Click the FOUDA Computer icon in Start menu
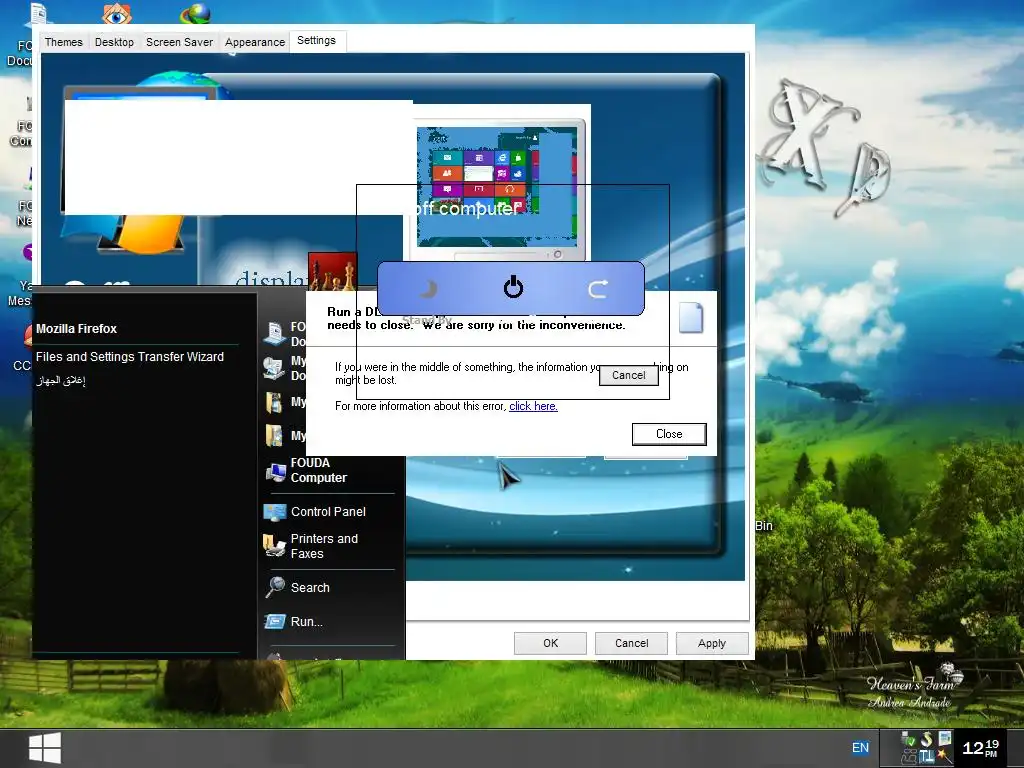 [276, 471]
